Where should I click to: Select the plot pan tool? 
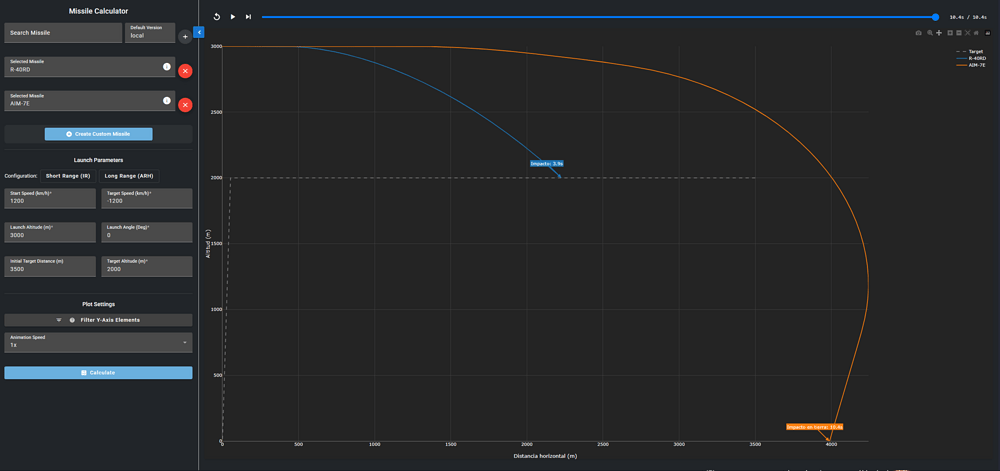click(939, 33)
